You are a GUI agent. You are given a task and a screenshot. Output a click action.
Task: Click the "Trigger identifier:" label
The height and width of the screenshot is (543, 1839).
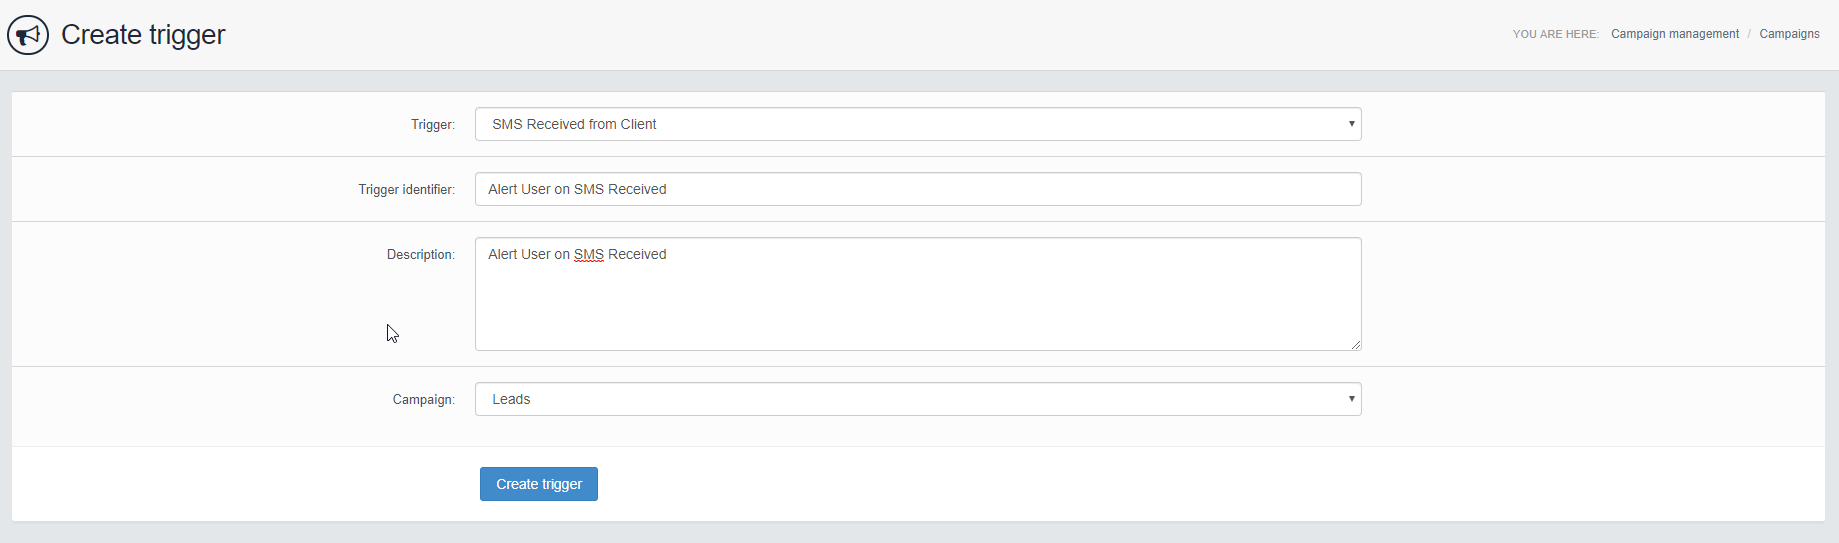[406, 190]
